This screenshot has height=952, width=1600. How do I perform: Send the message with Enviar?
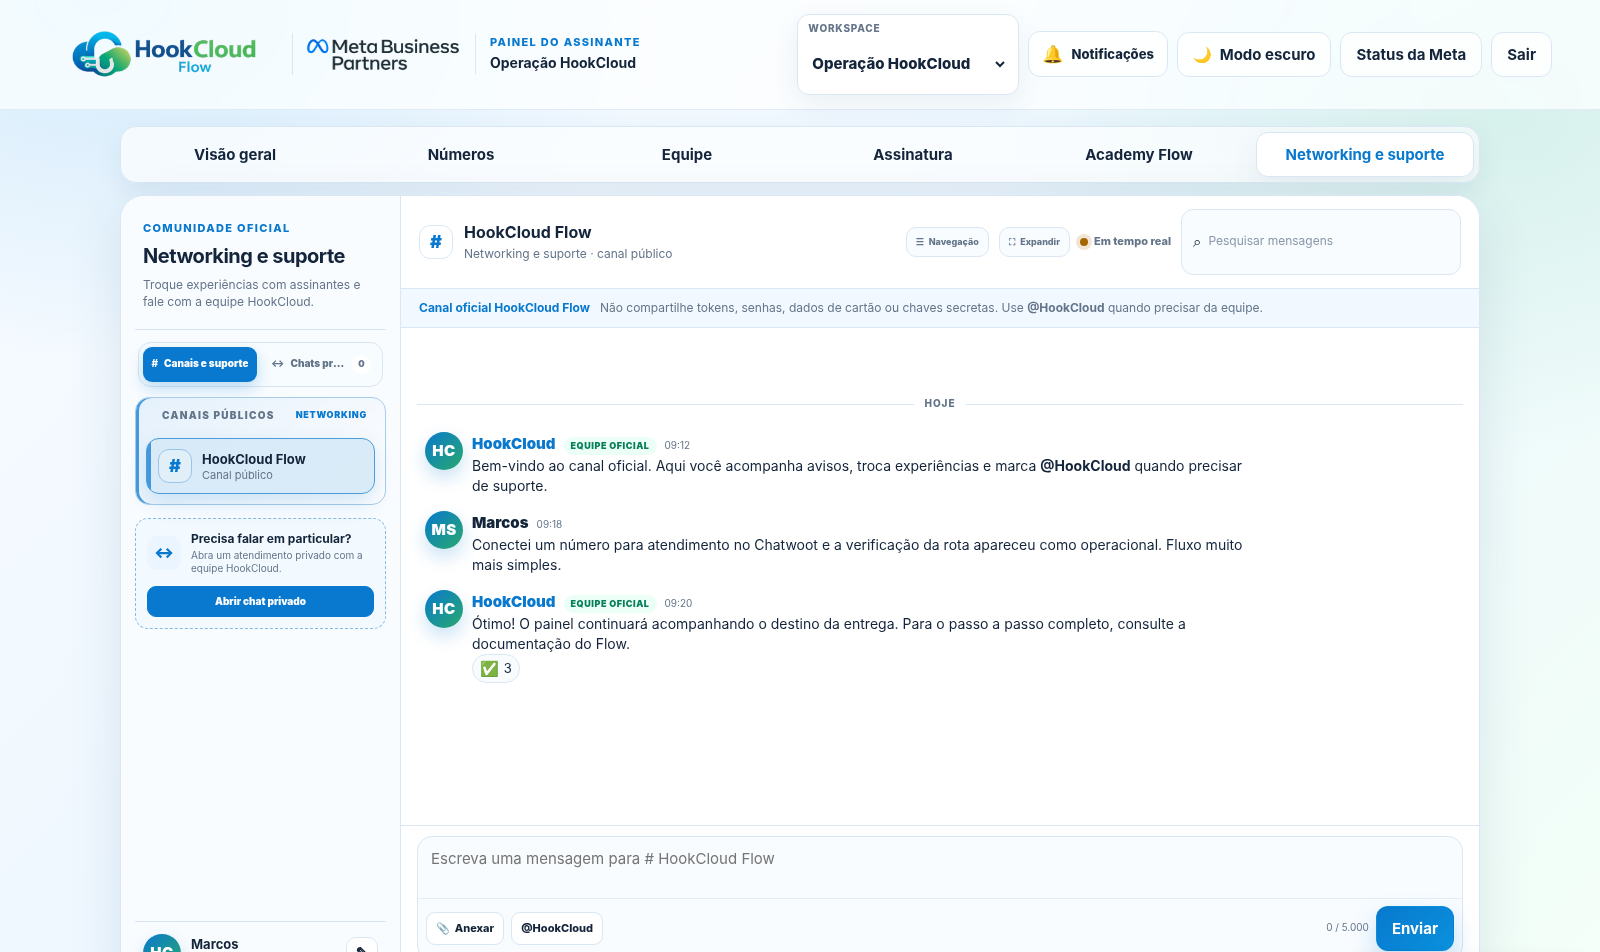coord(1415,929)
